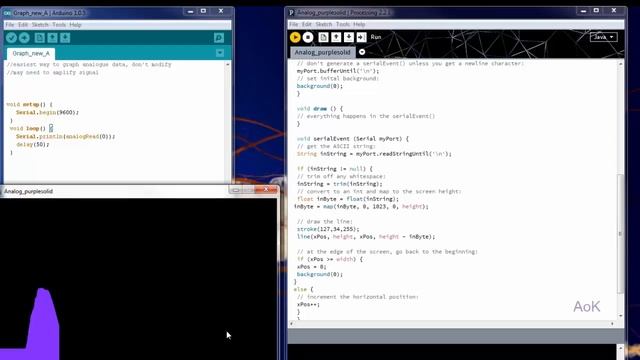Click 'void serialEvent (Serial myPort)' line

click(352, 139)
